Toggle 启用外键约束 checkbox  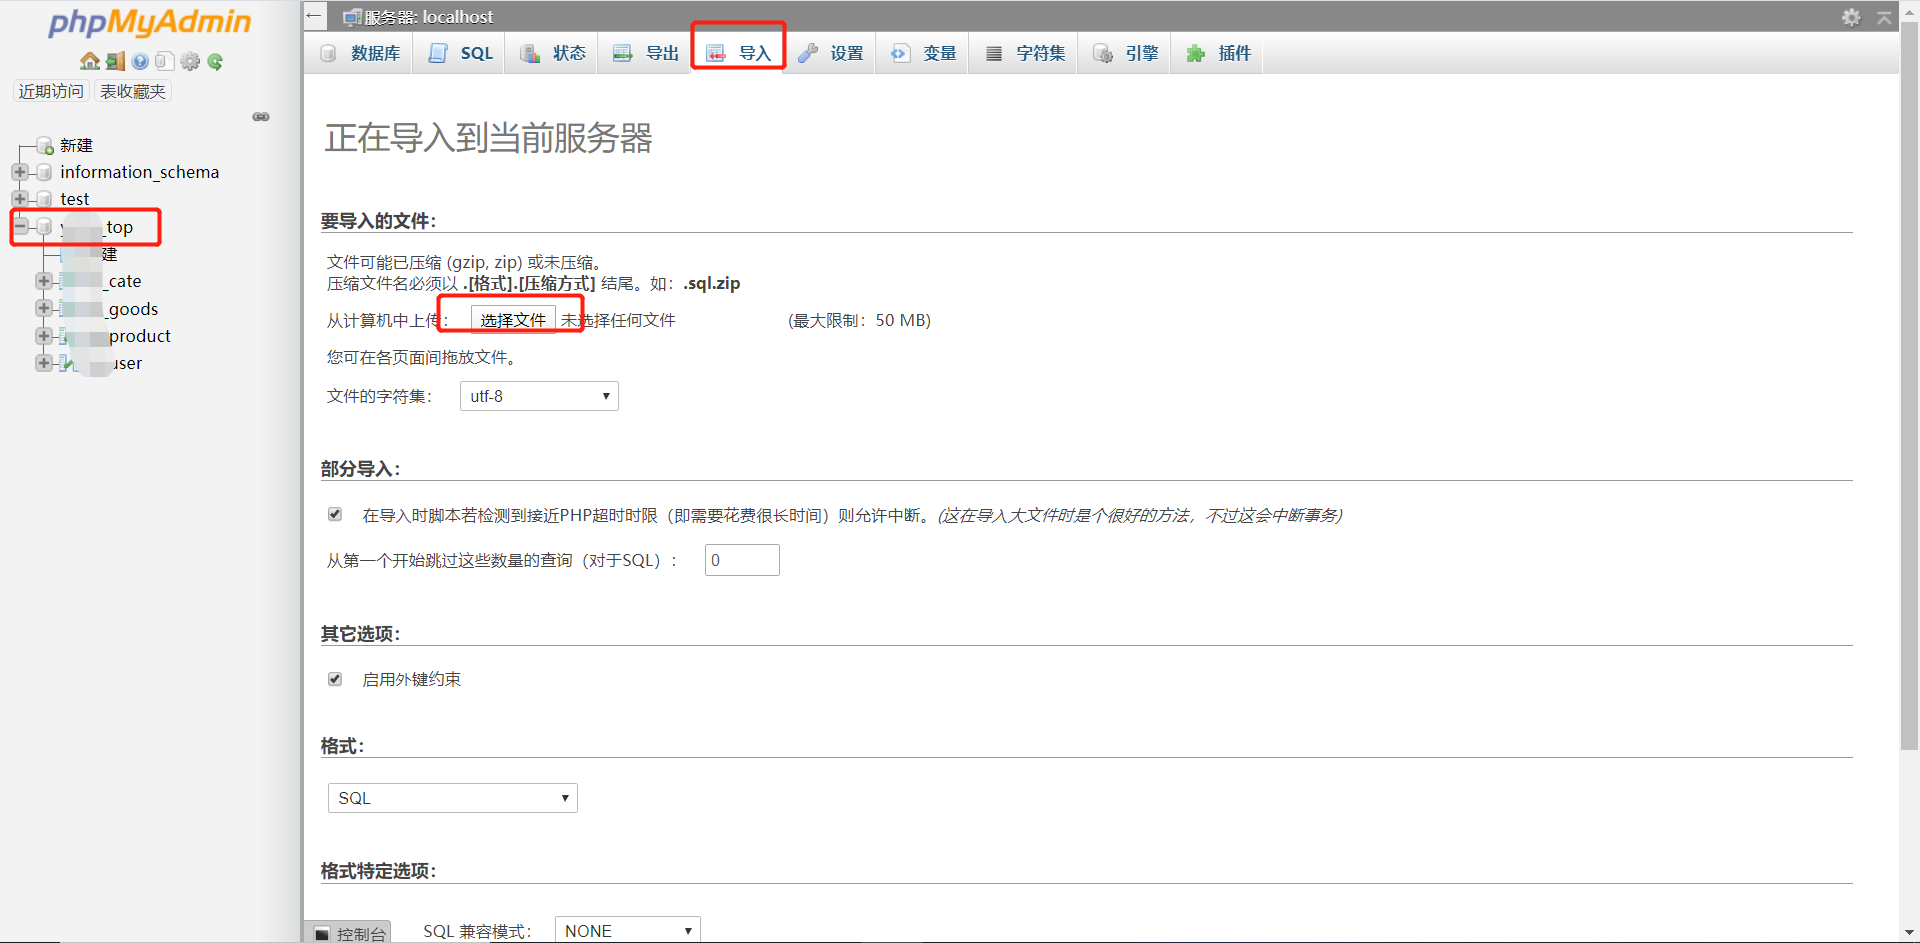tap(335, 679)
